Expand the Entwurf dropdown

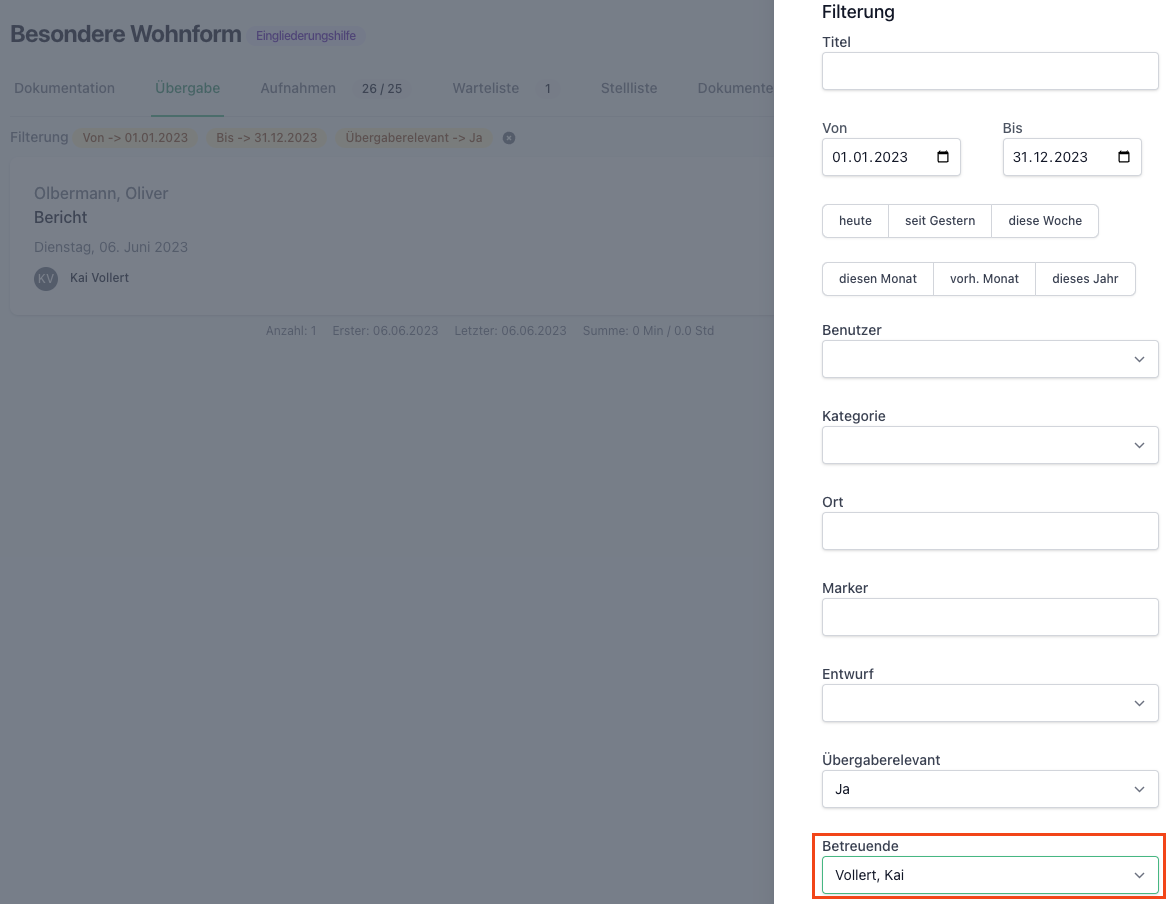click(990, 703)
